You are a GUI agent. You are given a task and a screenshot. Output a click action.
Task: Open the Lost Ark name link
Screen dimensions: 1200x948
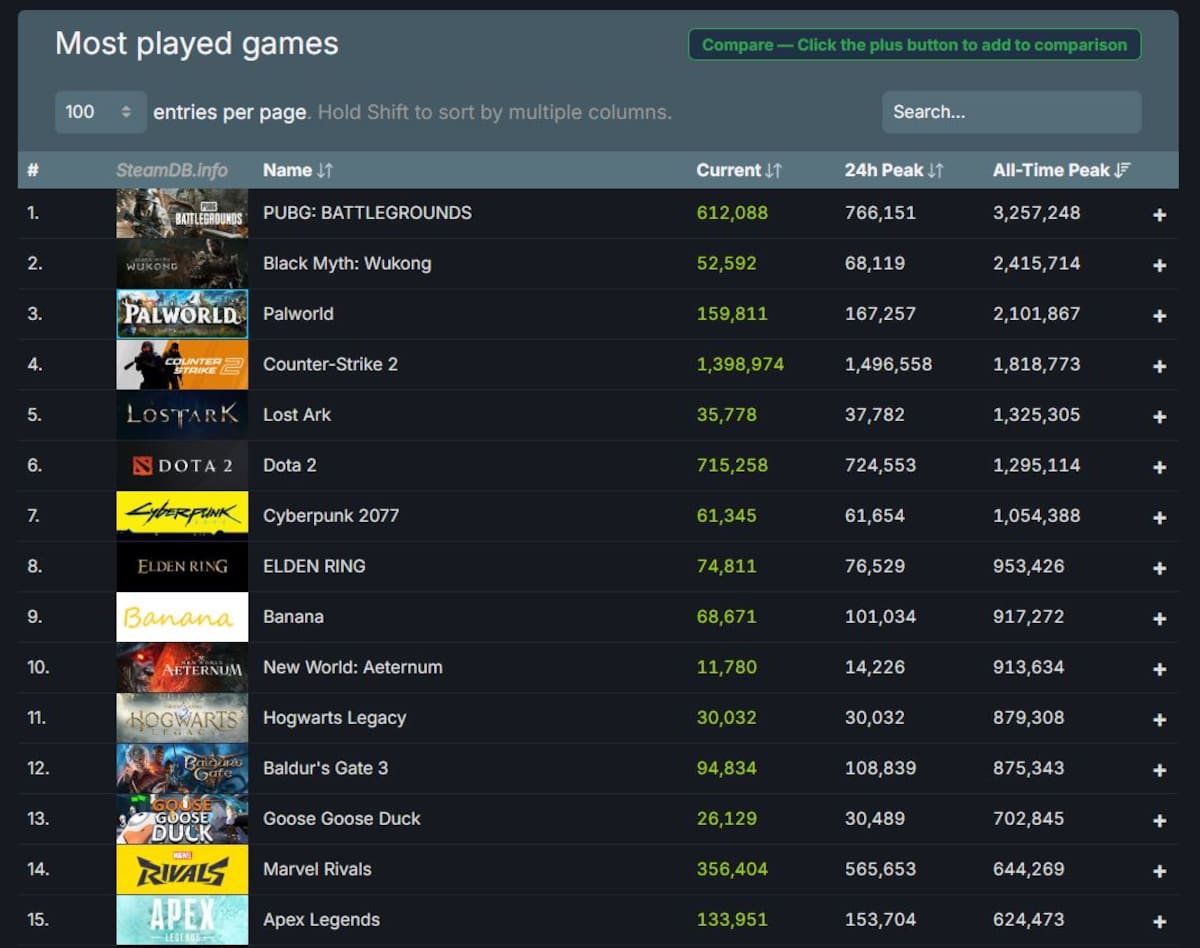coord(297,415)
